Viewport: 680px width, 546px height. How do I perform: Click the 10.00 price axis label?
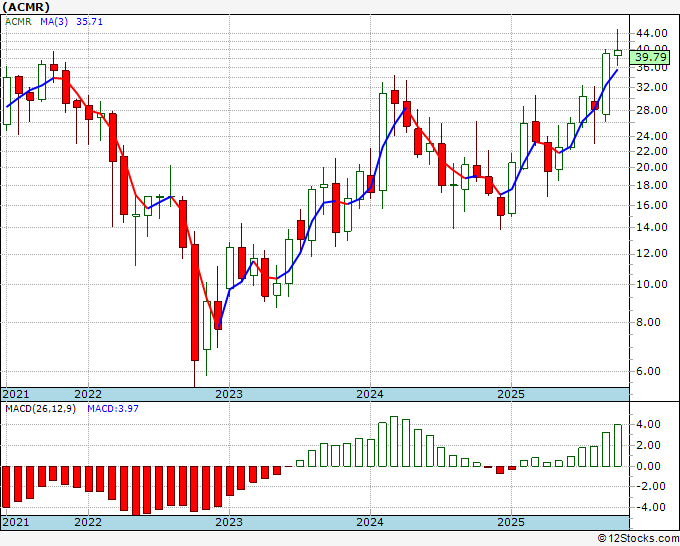point(651,284)
